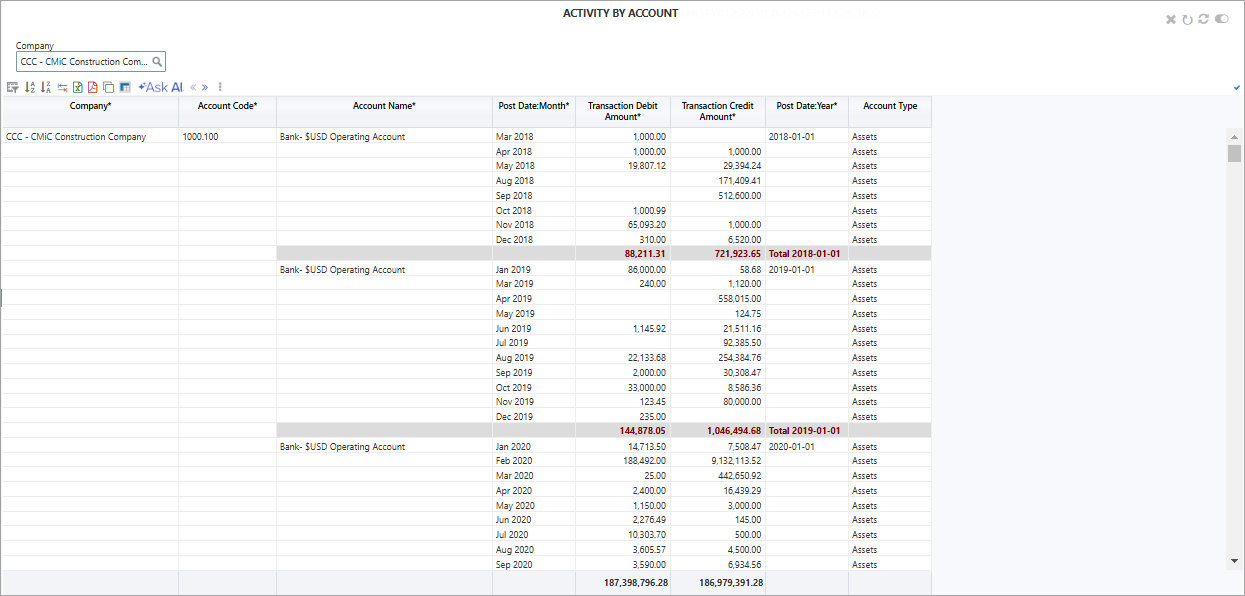1245x596 pixels.
Task: Click the X clear icon near top right
Action: click(1171, 19)
